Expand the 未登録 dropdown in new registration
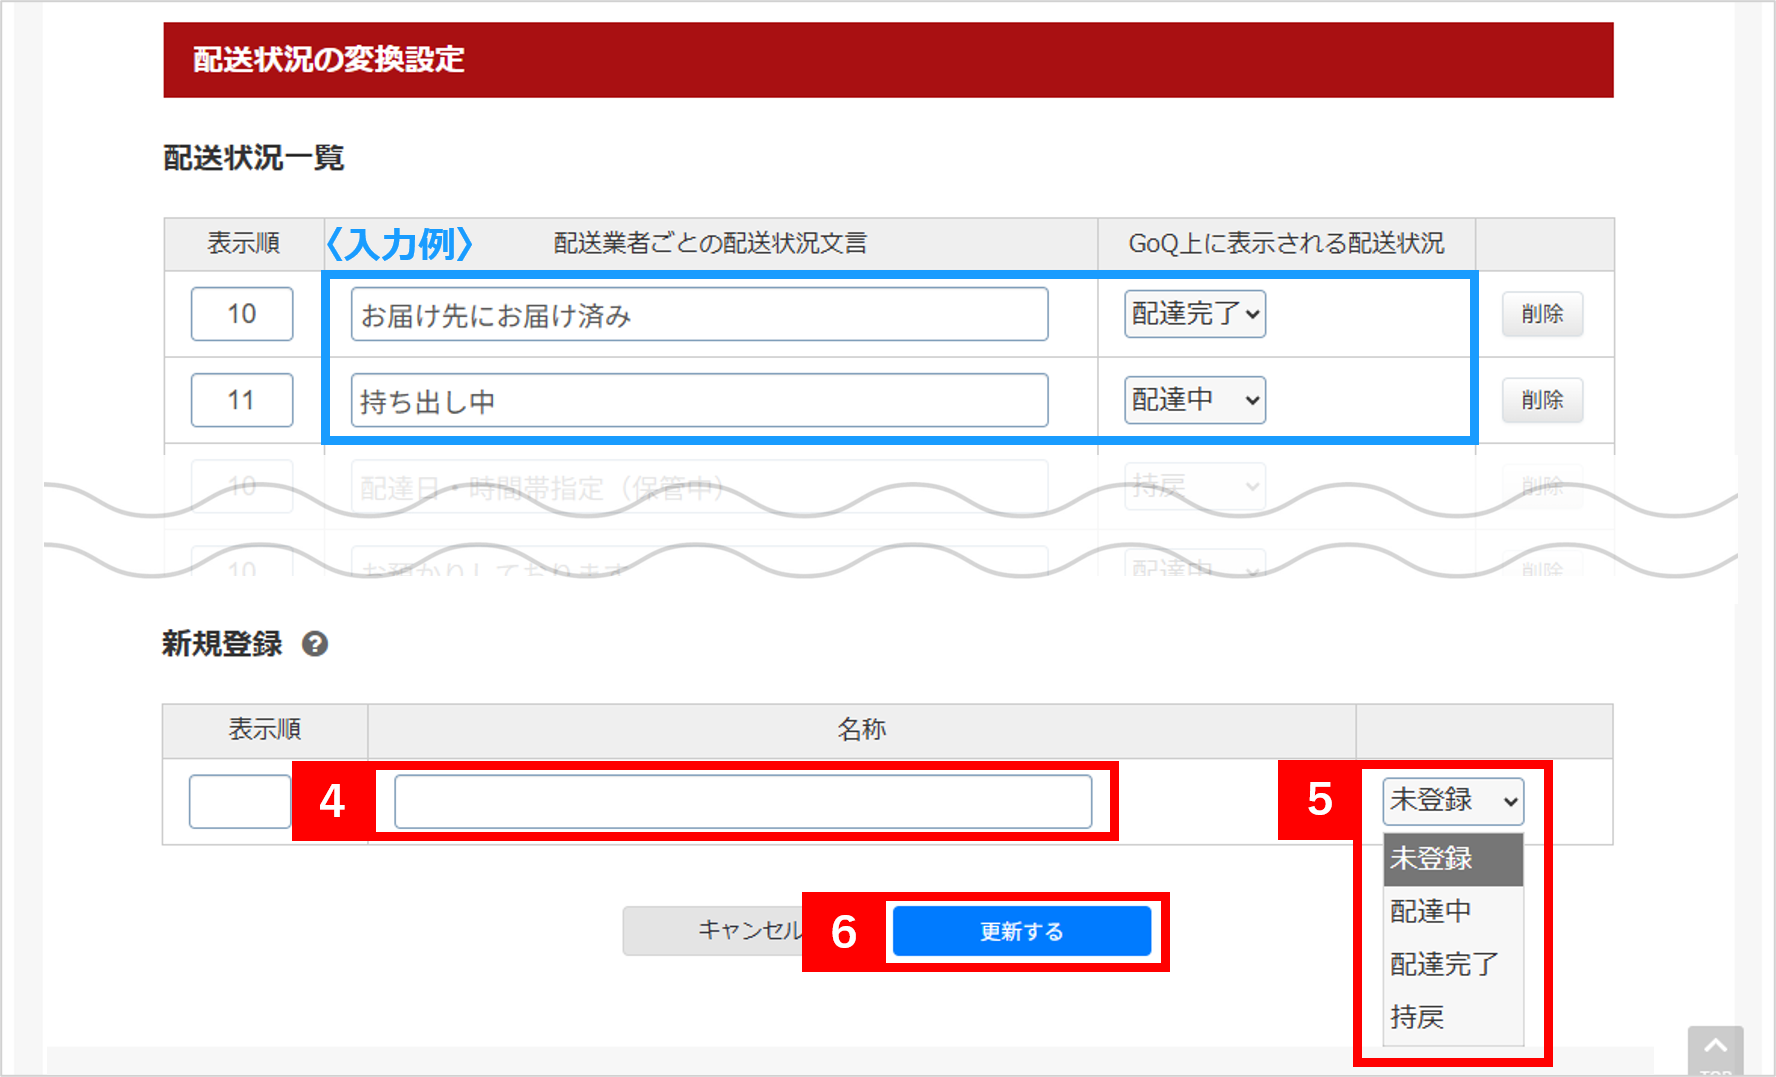Image resolution: width=1776 pixels, height=1077 pixels. point(1452,801)
